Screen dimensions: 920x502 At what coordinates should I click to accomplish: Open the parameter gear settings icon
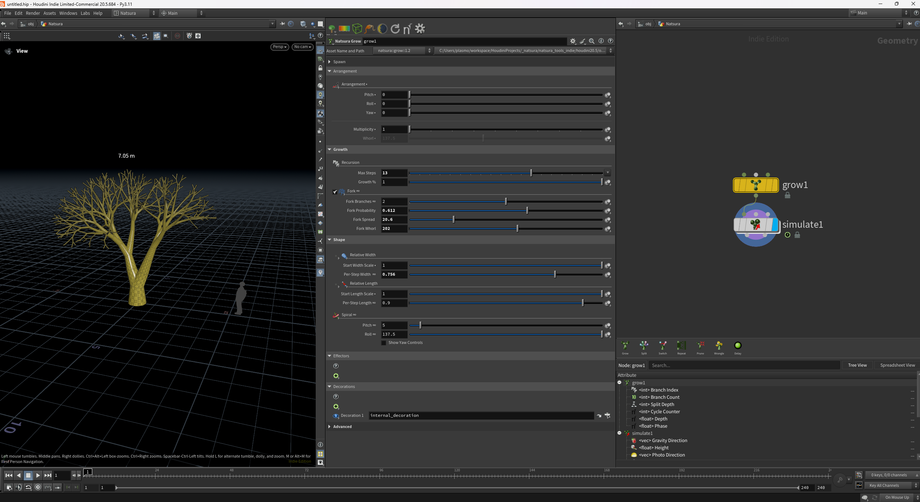click(573, 41)
